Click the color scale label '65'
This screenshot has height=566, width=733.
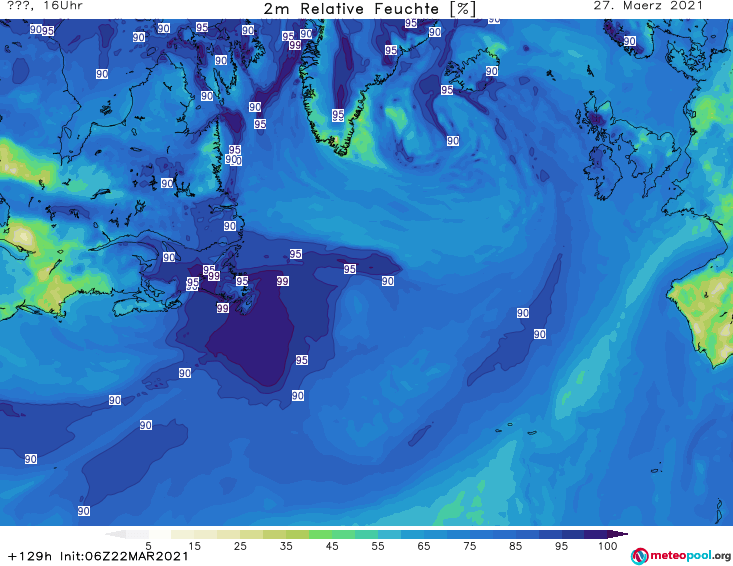[424, 546]
